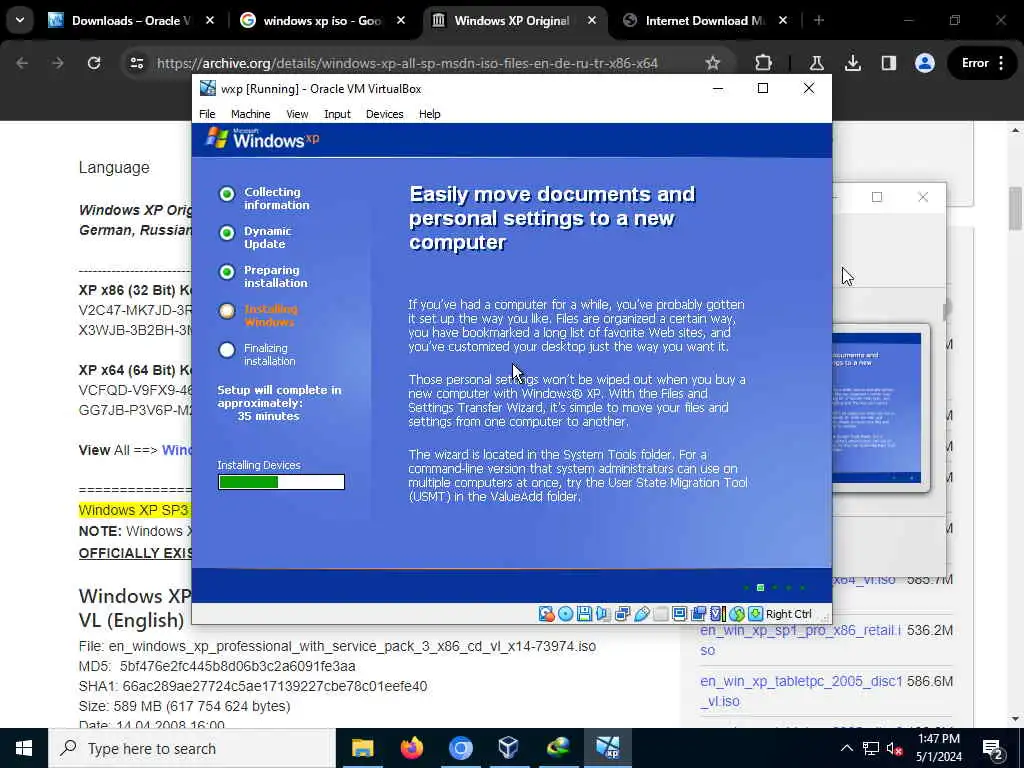Click the Type here to search box
The width and height of the screenshot is (1024, 768).
click(x=192, y=748)
